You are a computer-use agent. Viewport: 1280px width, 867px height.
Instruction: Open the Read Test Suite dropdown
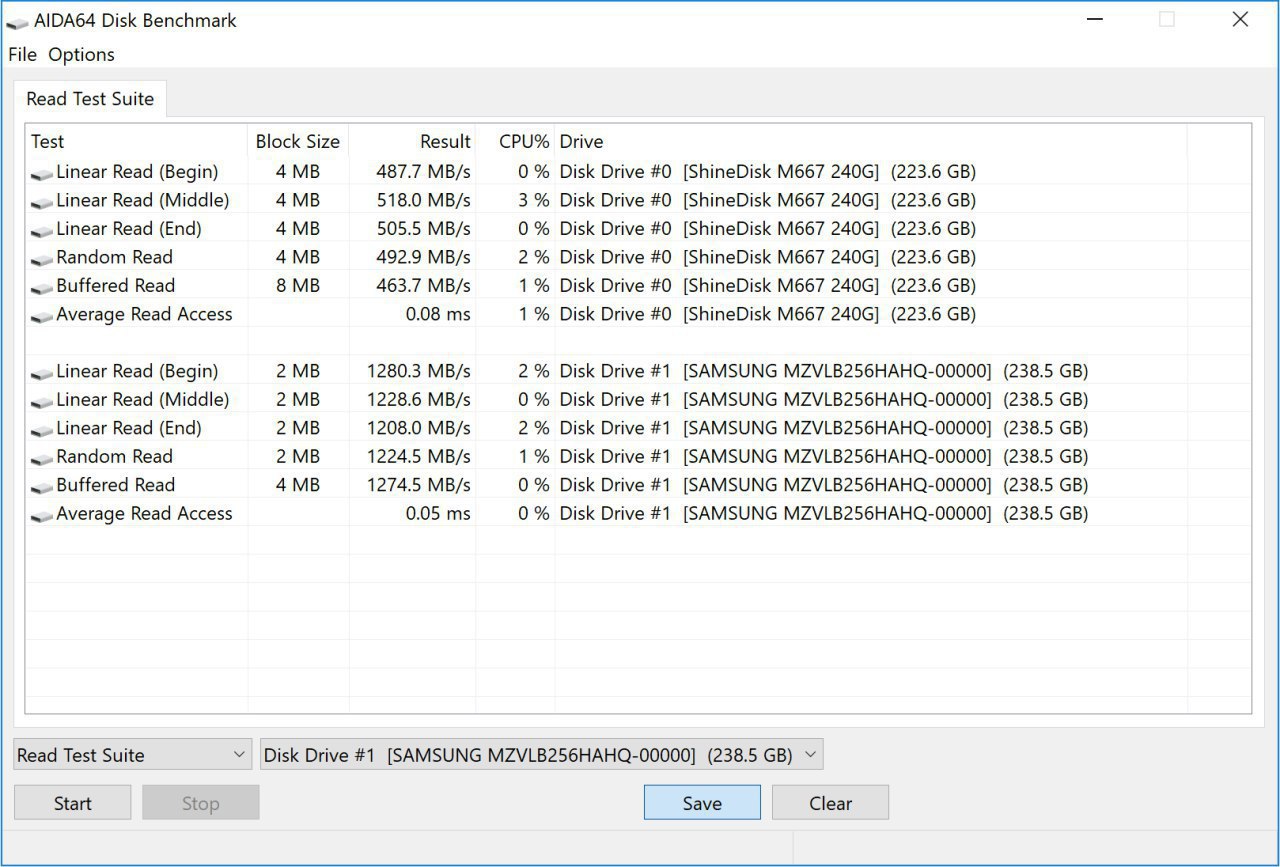pyautogui.click(x=132, y=755)
